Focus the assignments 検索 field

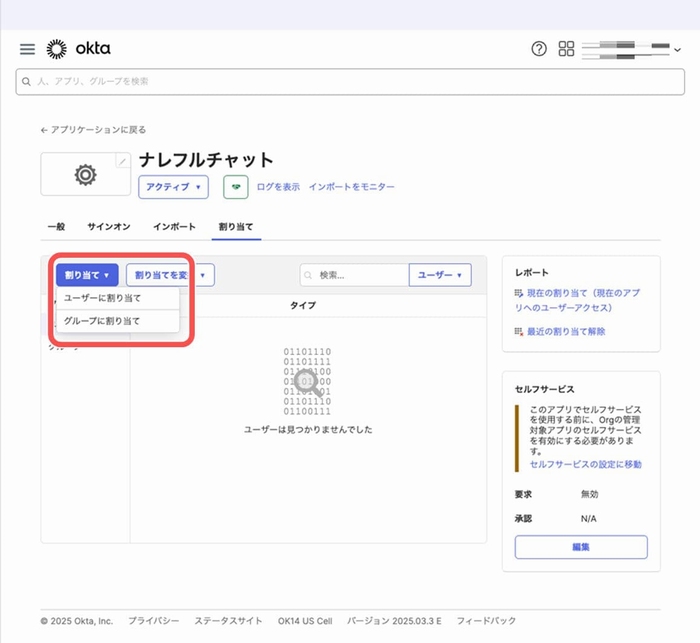[354, 275]
